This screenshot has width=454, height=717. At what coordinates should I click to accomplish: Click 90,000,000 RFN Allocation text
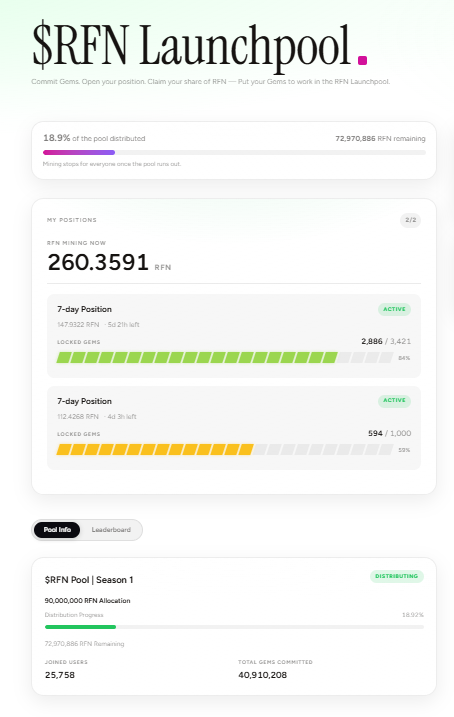87,600
